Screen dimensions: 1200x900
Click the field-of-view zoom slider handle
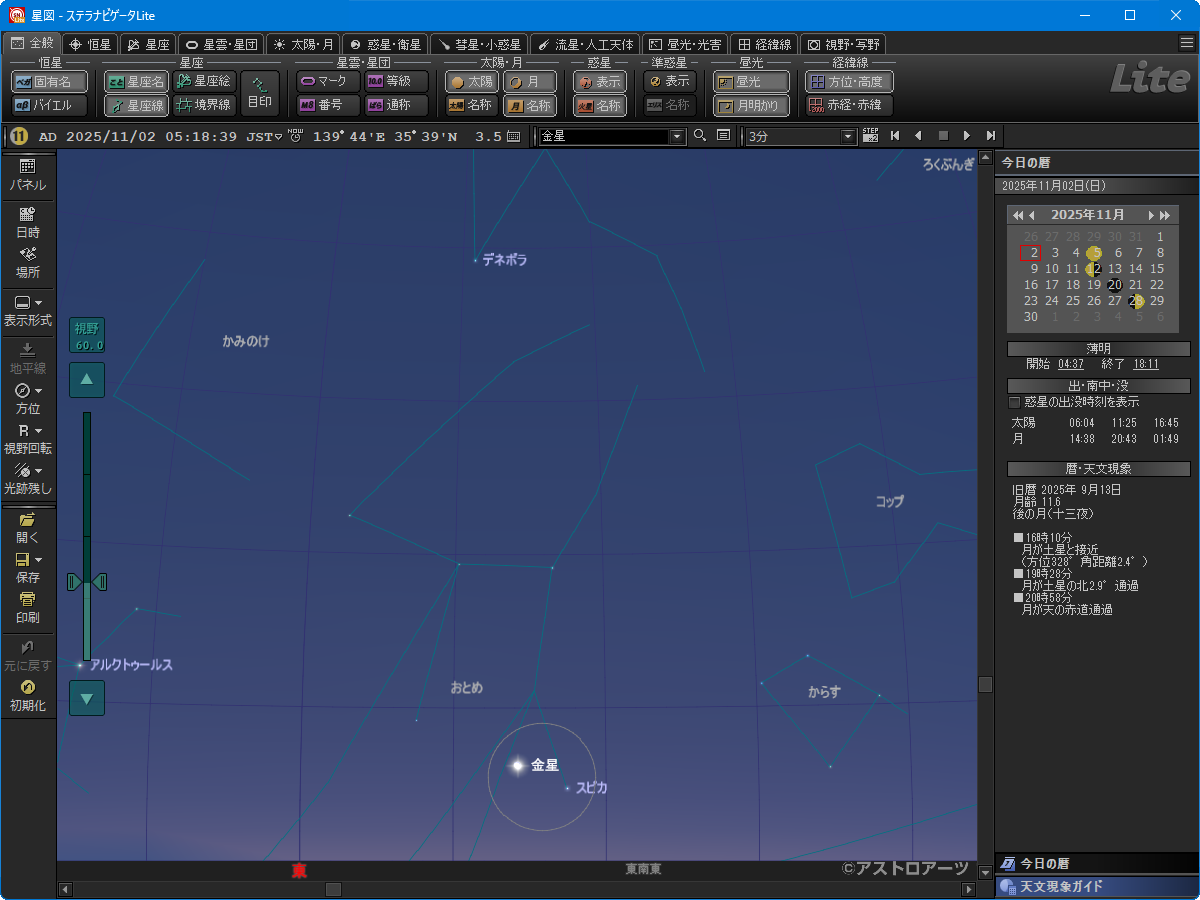tap(87, 582)
